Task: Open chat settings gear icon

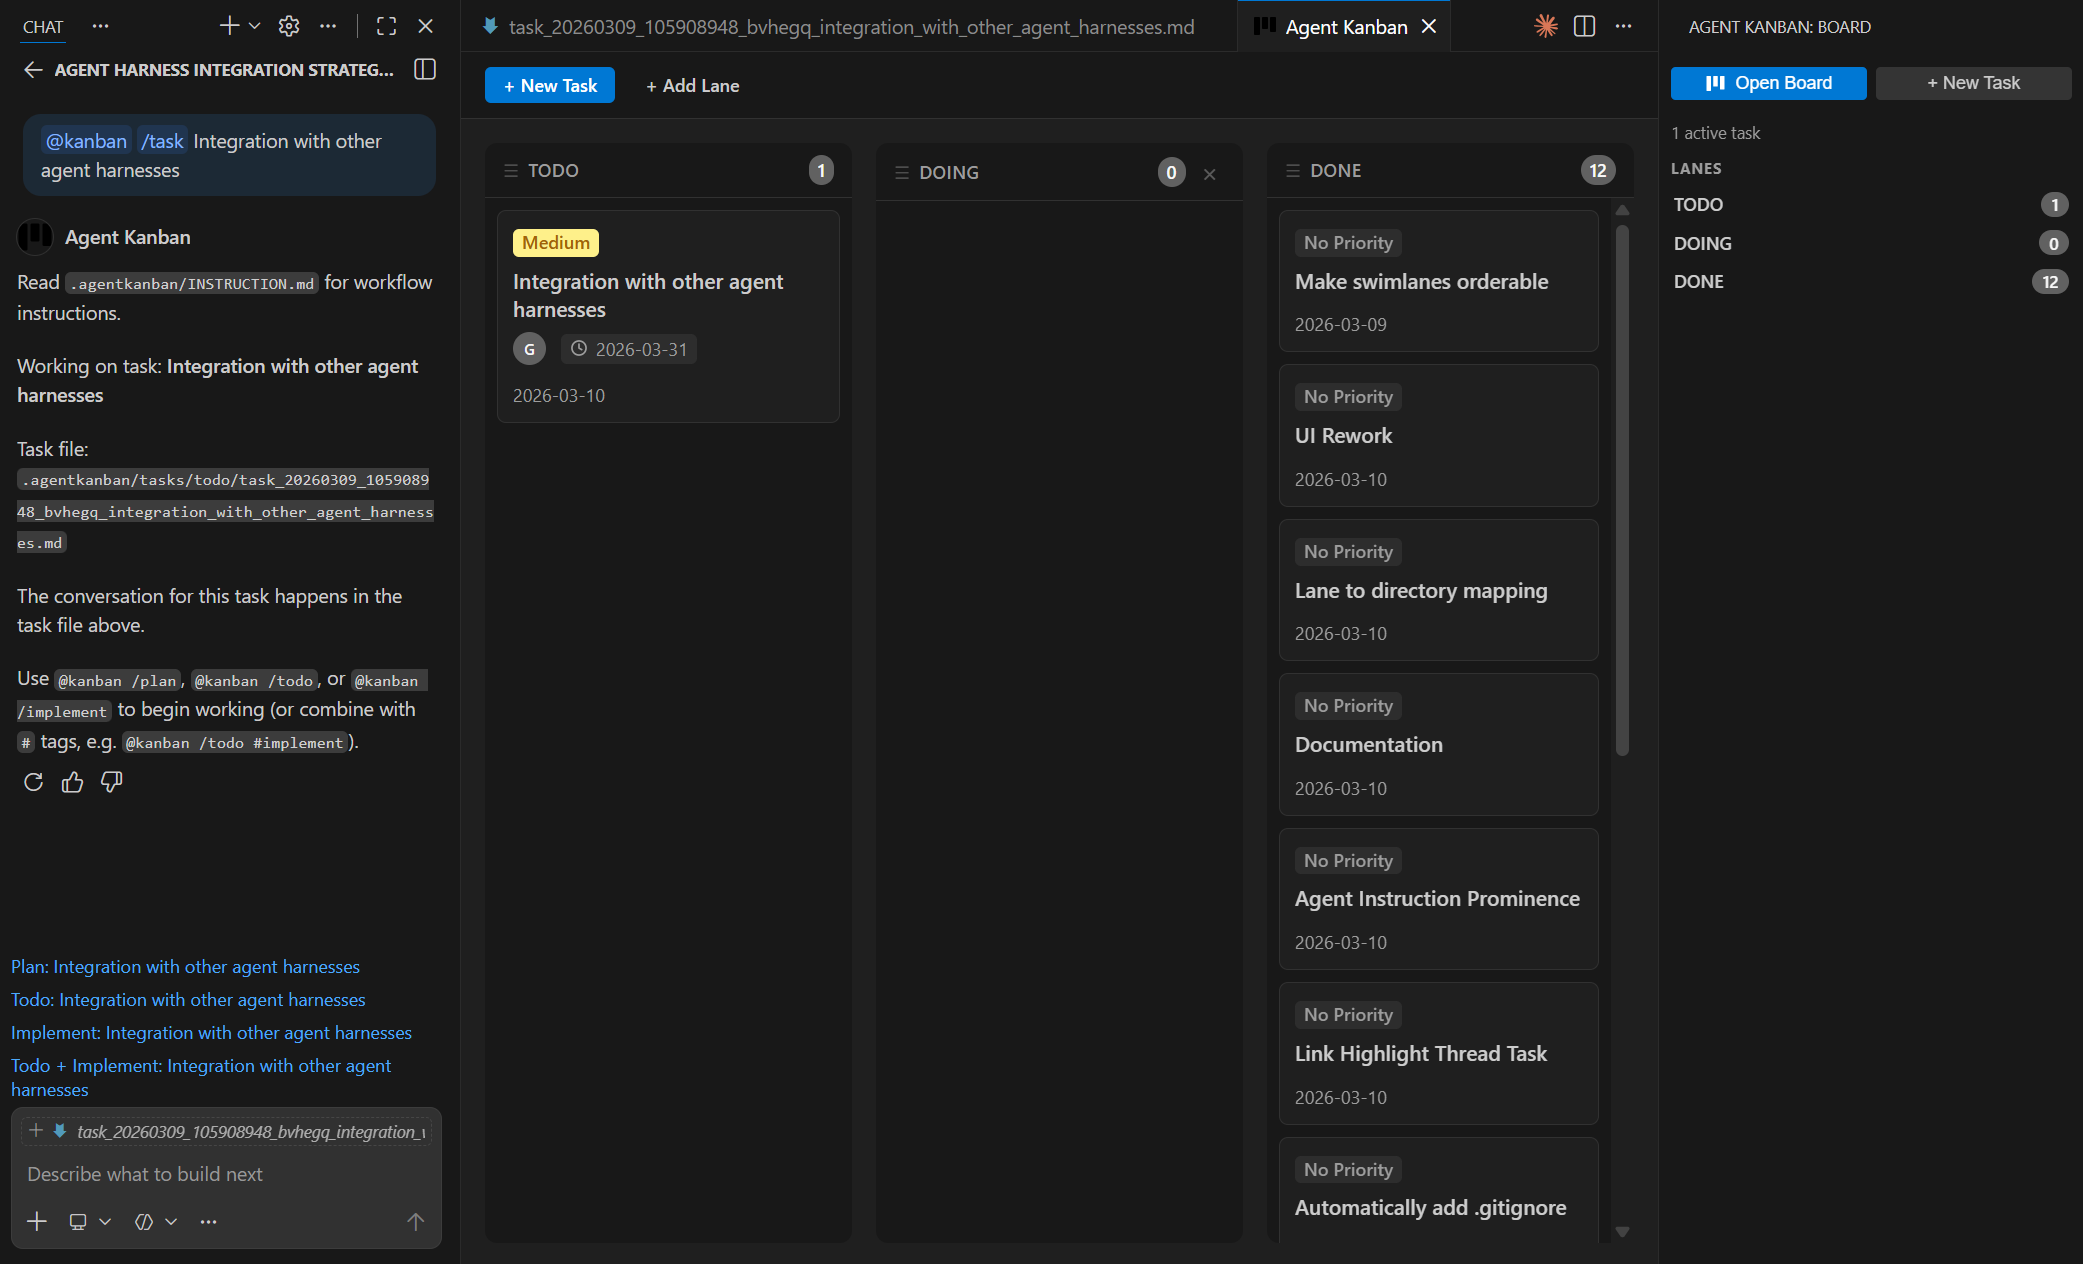Action: [289, 26]
